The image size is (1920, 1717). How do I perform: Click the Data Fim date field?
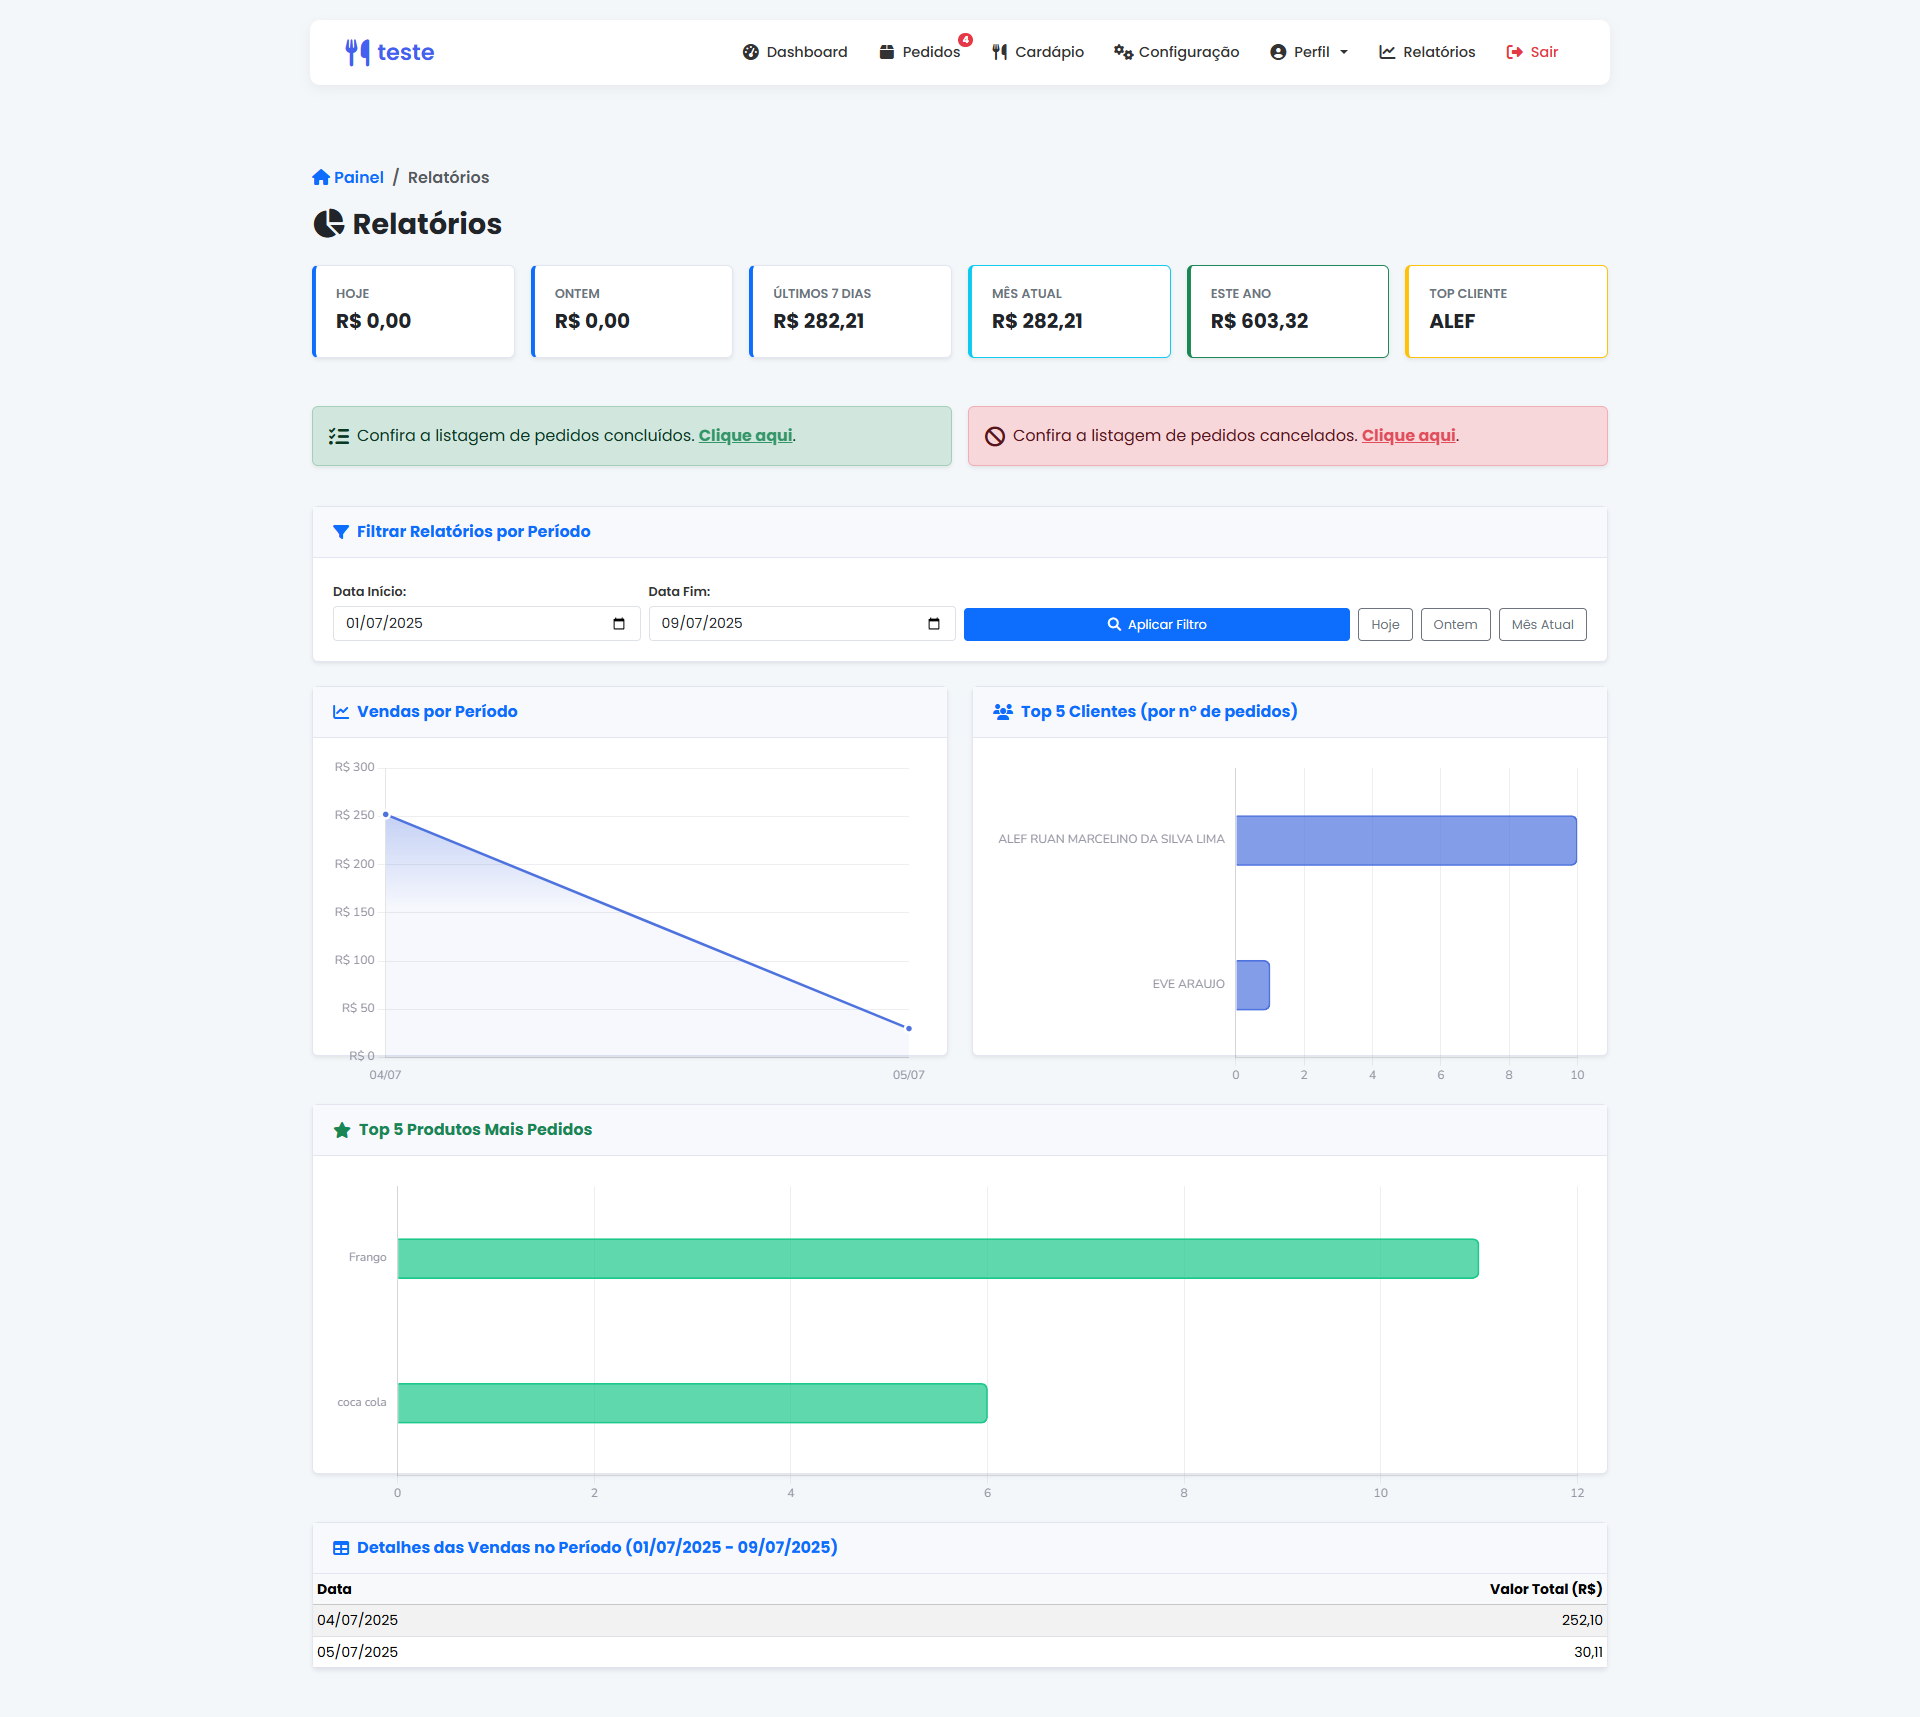coord(802,624)
